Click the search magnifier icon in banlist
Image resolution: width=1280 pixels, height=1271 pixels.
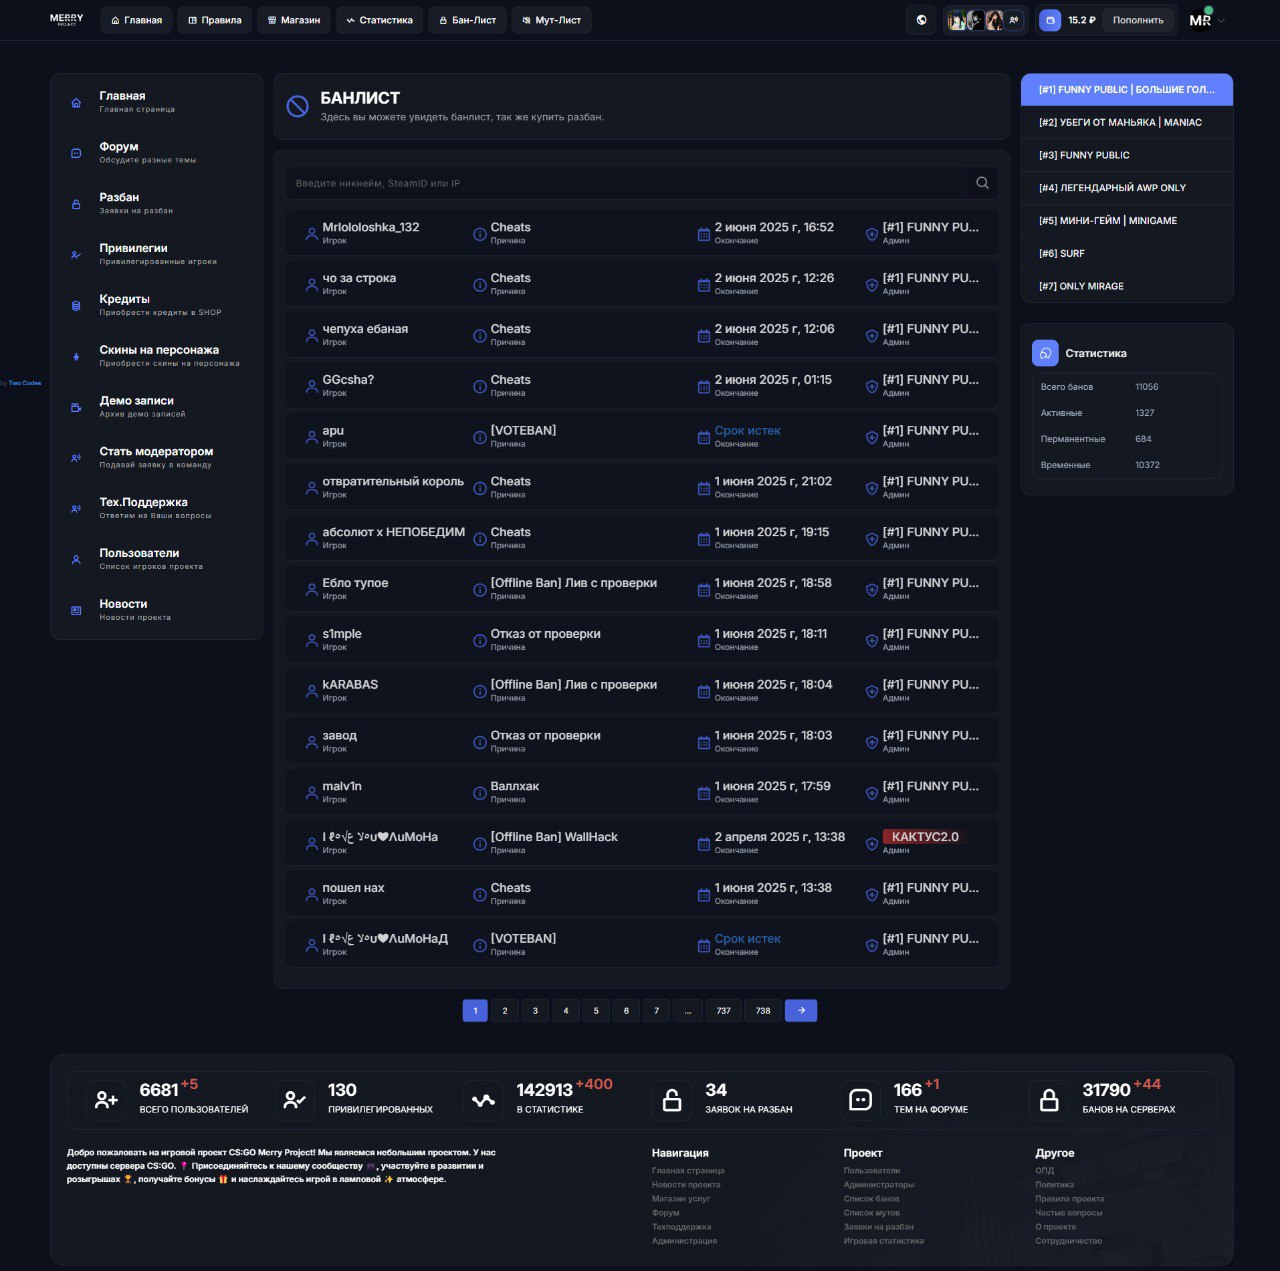tap(982, 183)
